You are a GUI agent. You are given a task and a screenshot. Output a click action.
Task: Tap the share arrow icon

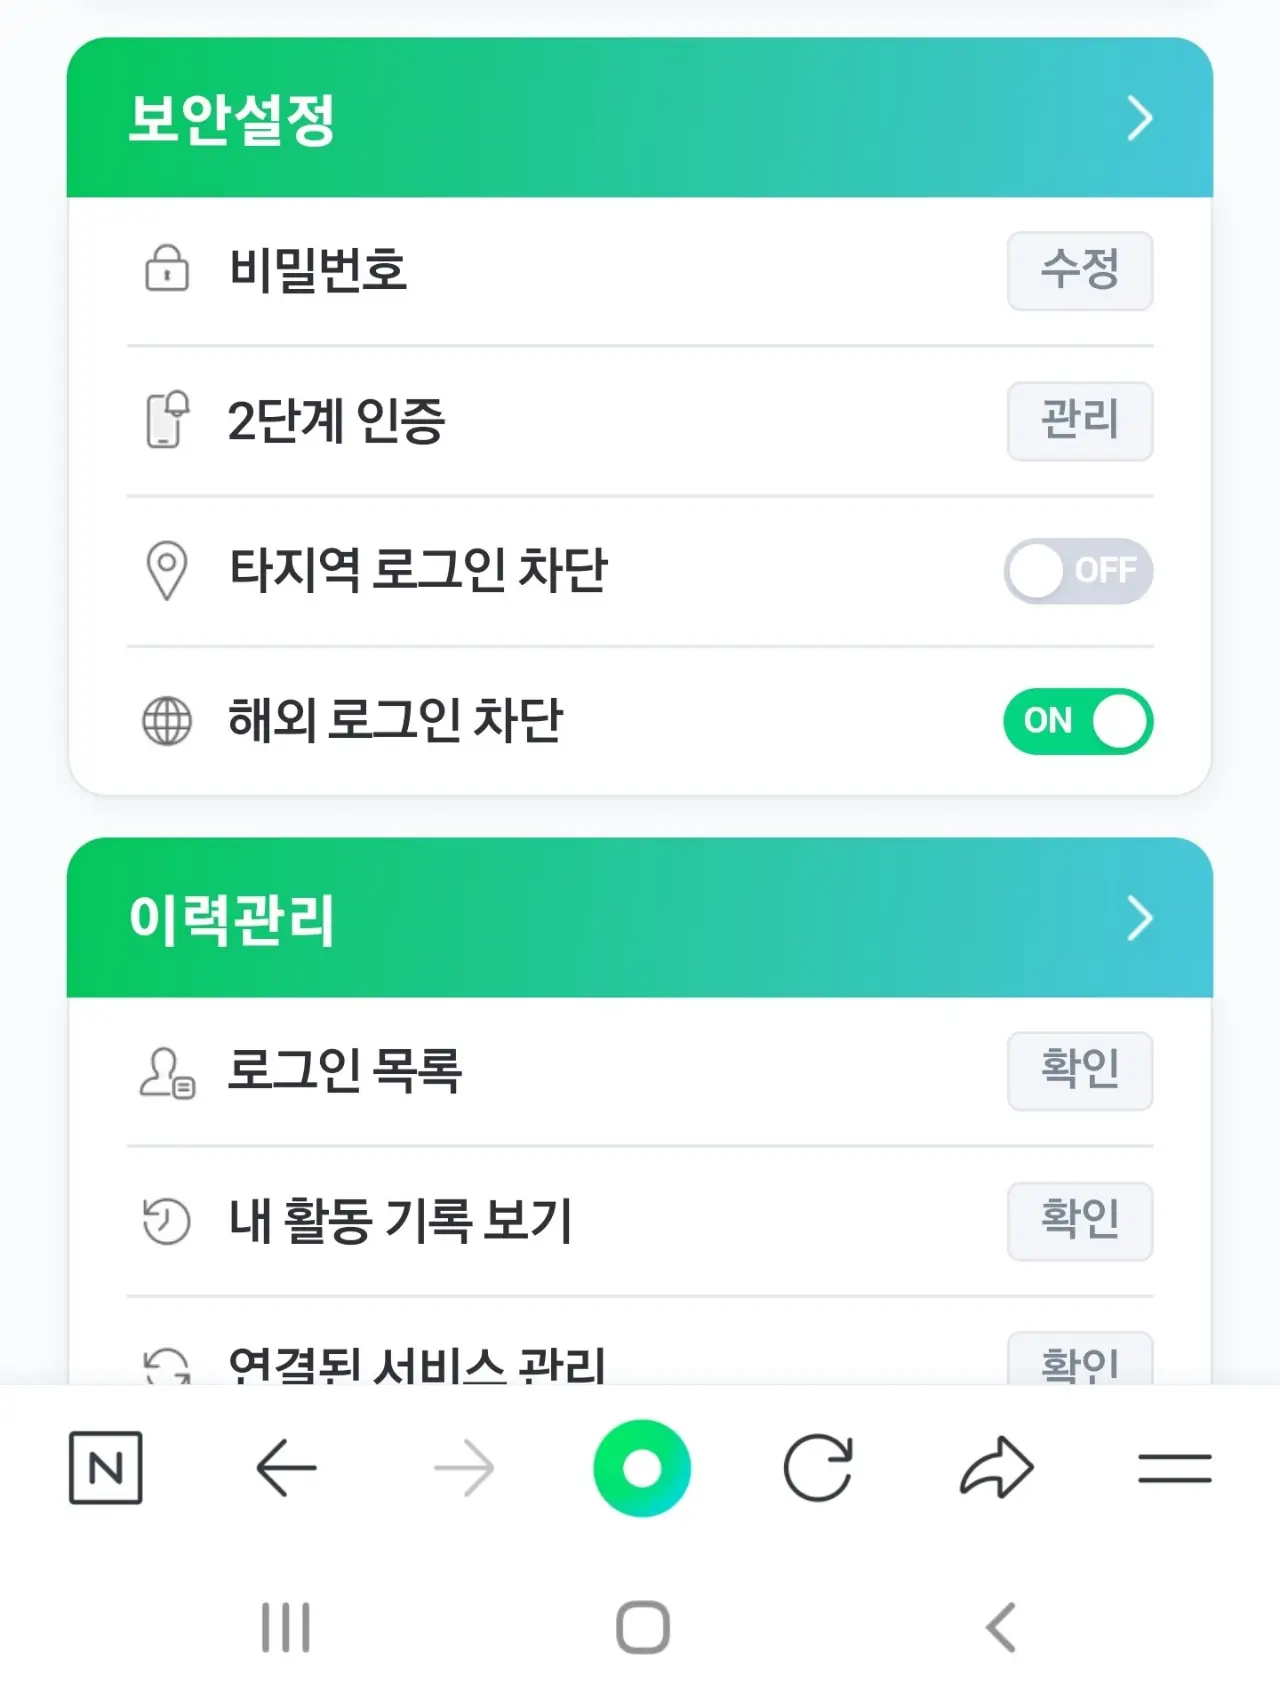(x=996, y=1468)
